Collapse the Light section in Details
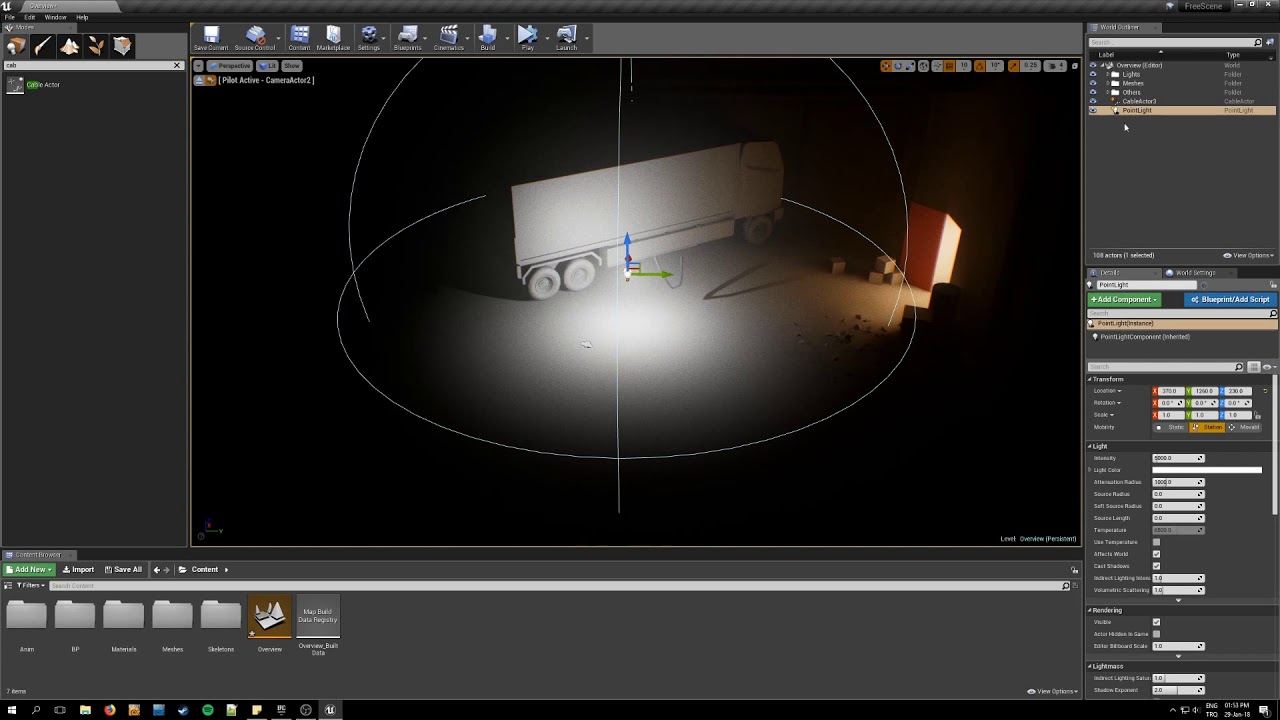 (1091, 445)
